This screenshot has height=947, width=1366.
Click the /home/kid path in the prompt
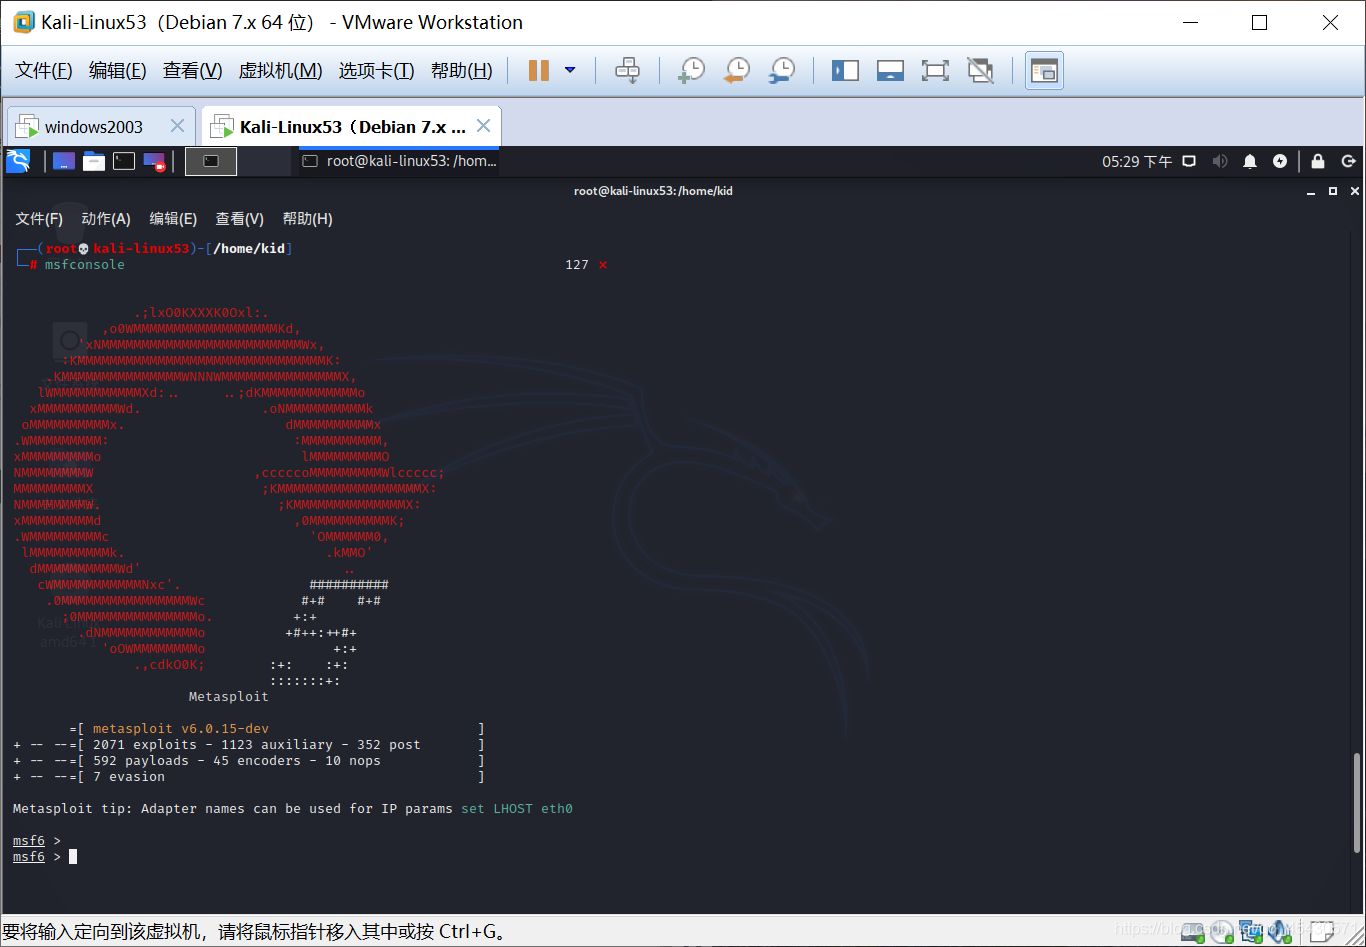click(249, 249)
